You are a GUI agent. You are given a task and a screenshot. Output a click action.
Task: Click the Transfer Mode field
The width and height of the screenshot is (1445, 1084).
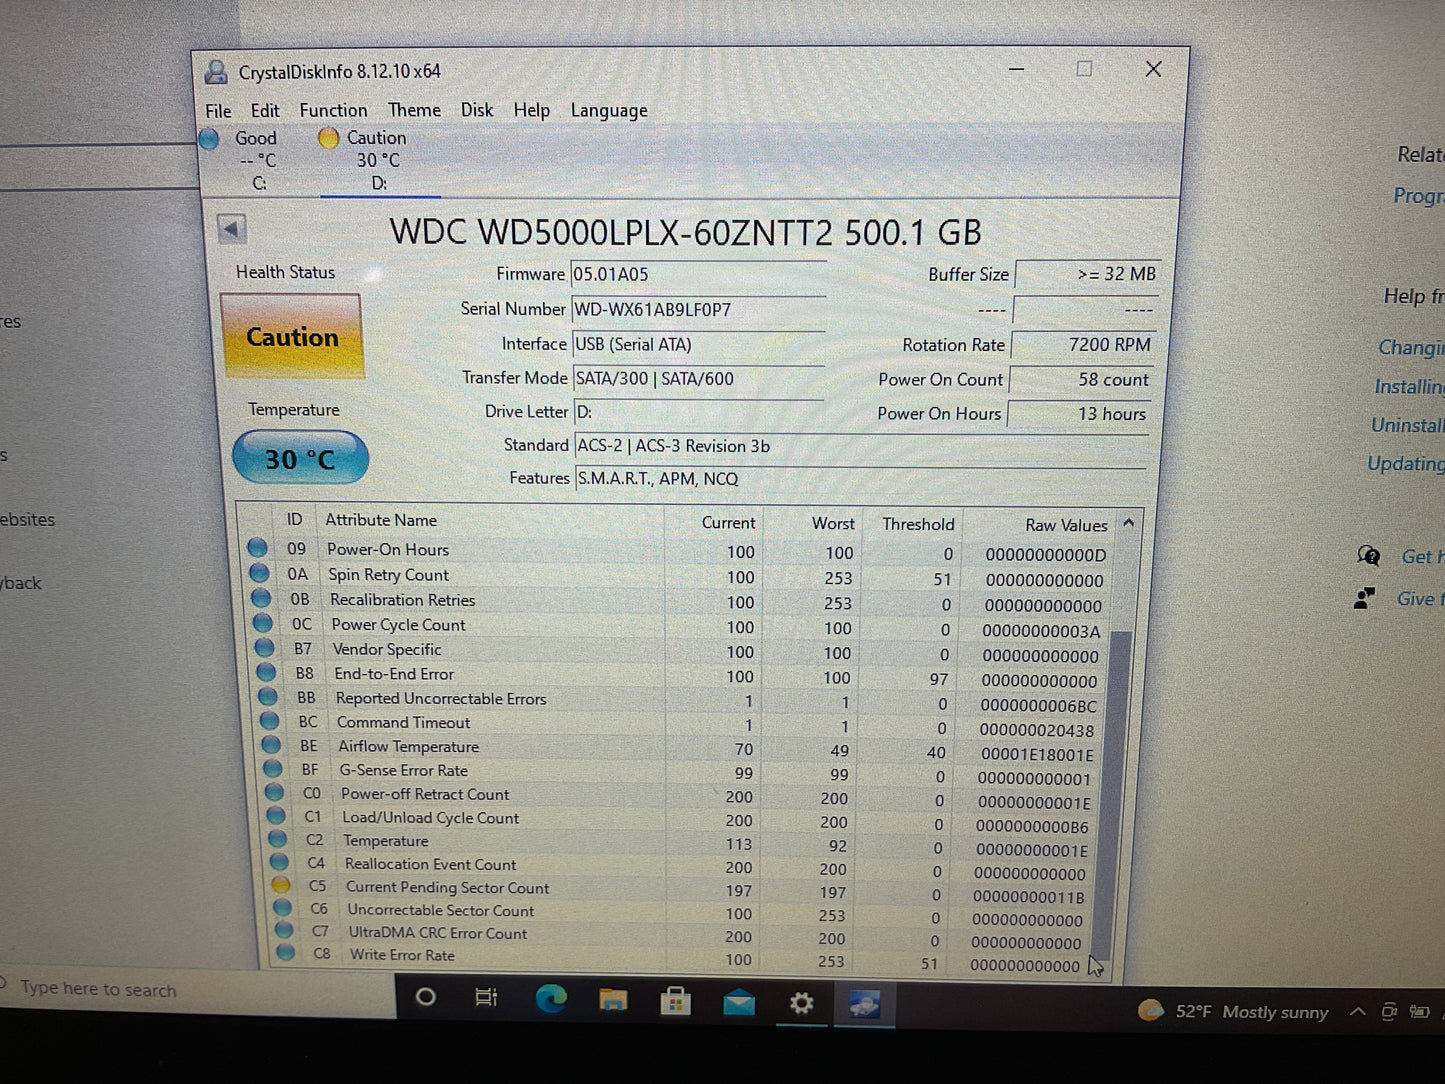click(x=698, y=379)
